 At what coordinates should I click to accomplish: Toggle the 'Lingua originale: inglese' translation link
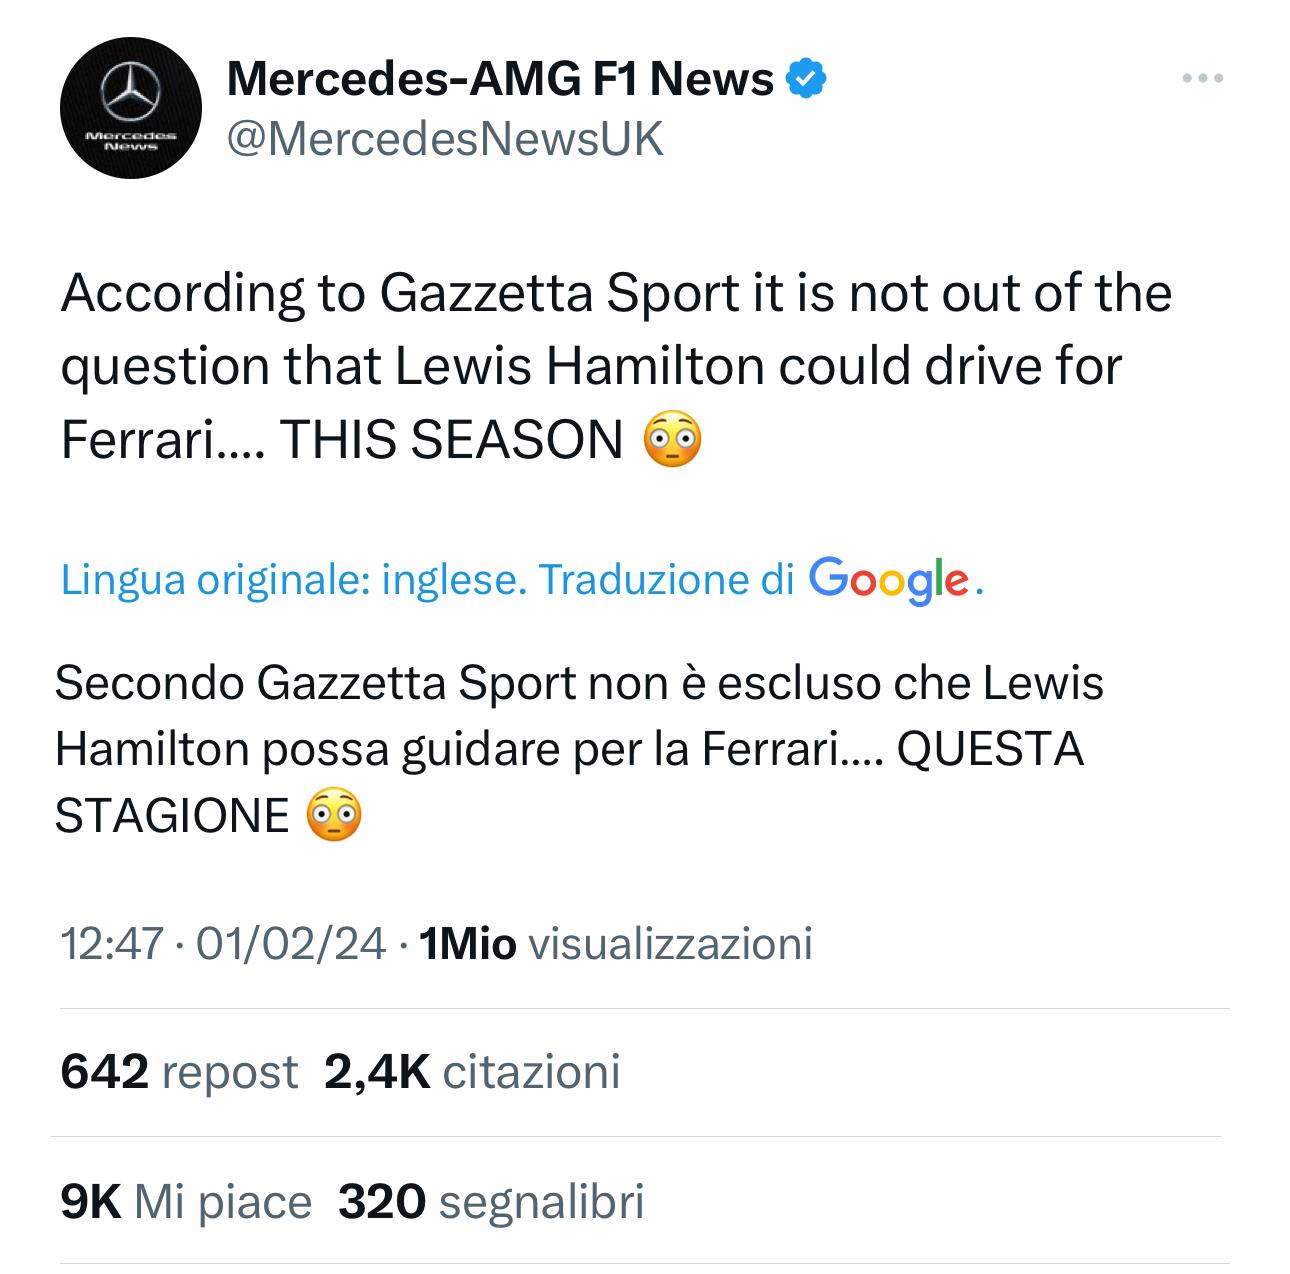coord(294,580)
